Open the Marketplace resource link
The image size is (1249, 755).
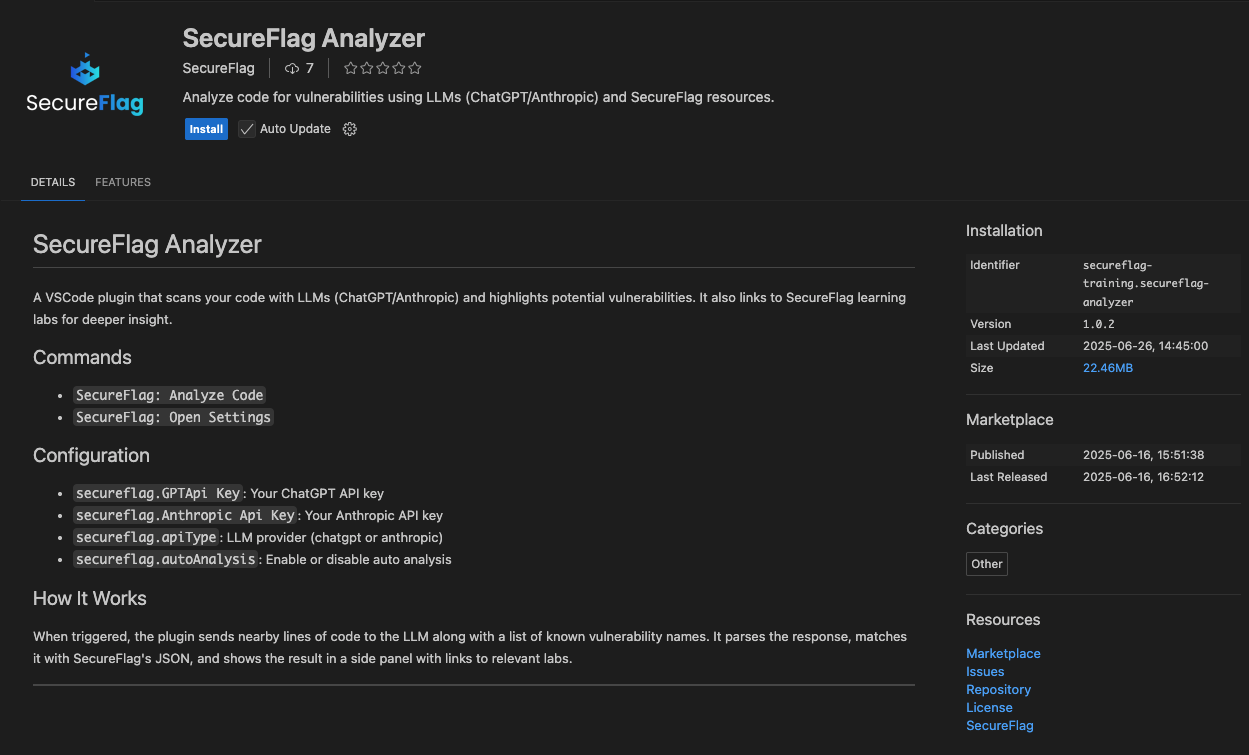pyautogui.click(x=1003, y=653)
